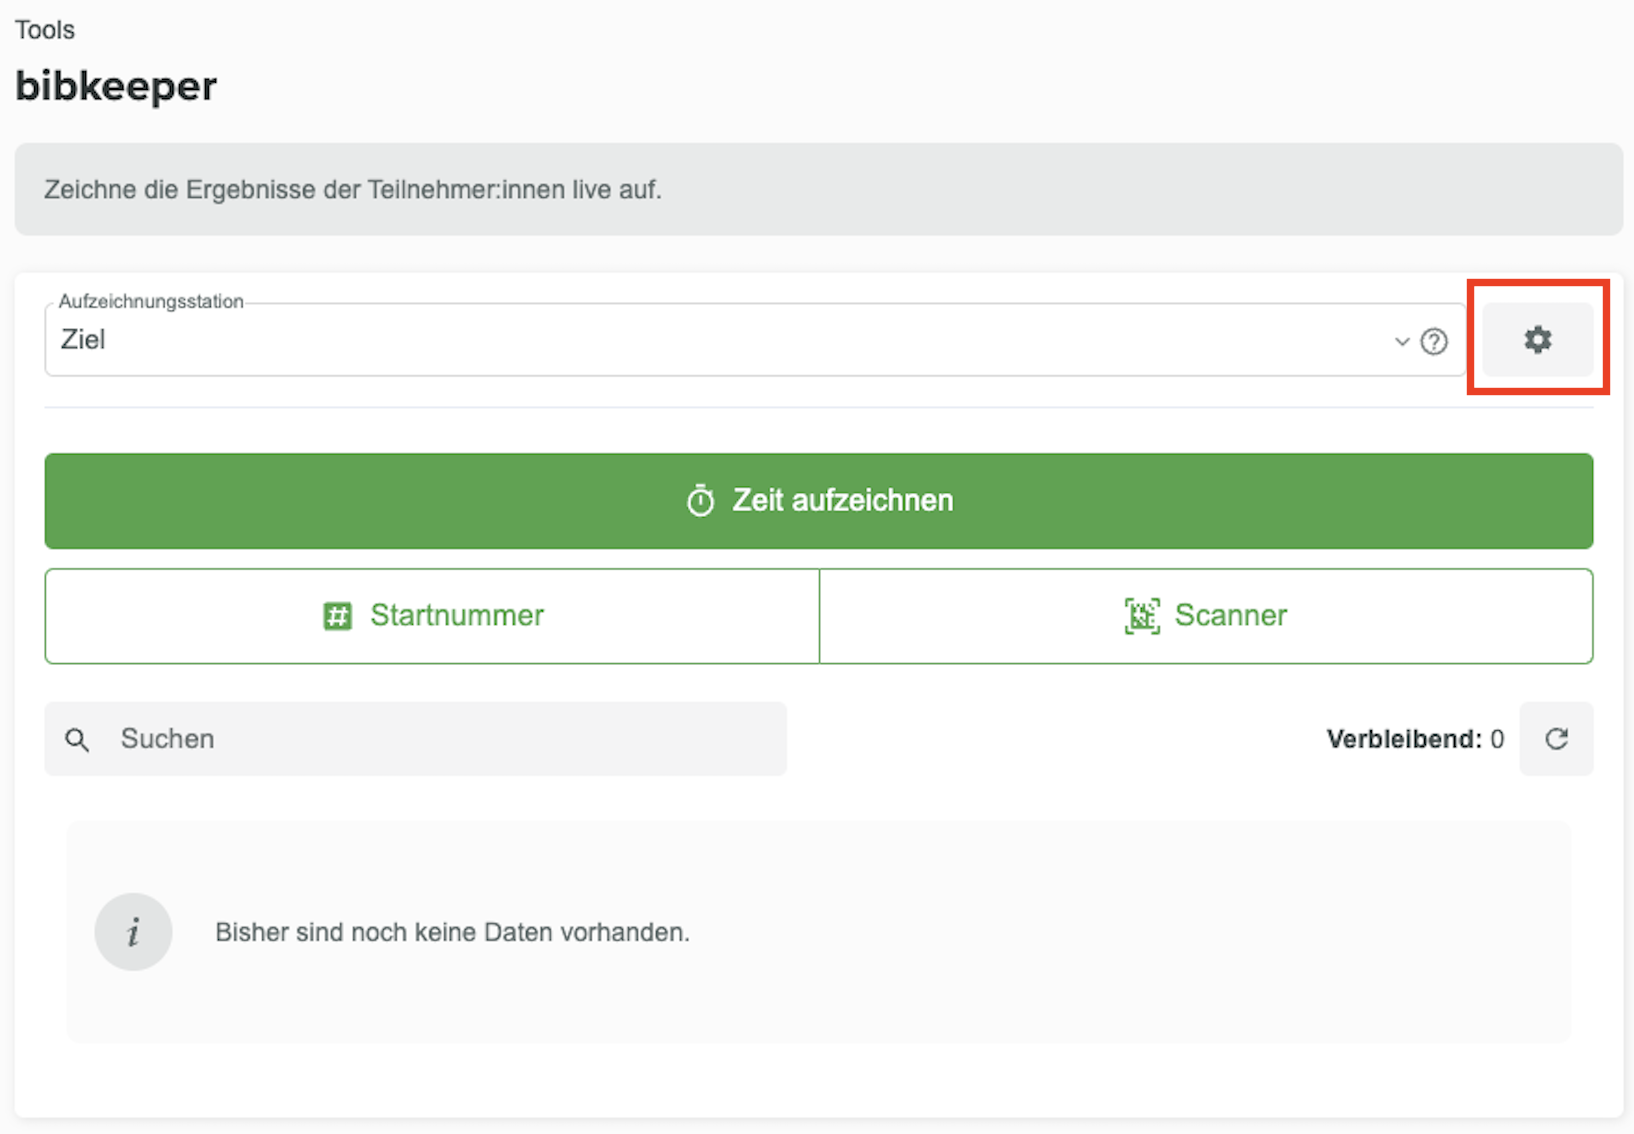Screen dimensions: 1634x1134
Task: Click the magnifying glass search icon
Action: [77, 740]
